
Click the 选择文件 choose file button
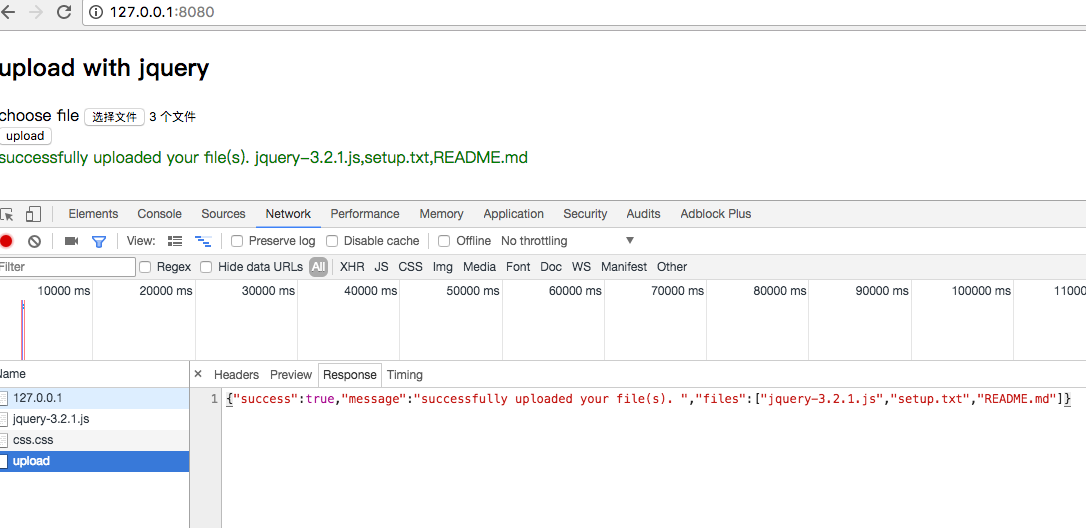pos(114,117)
